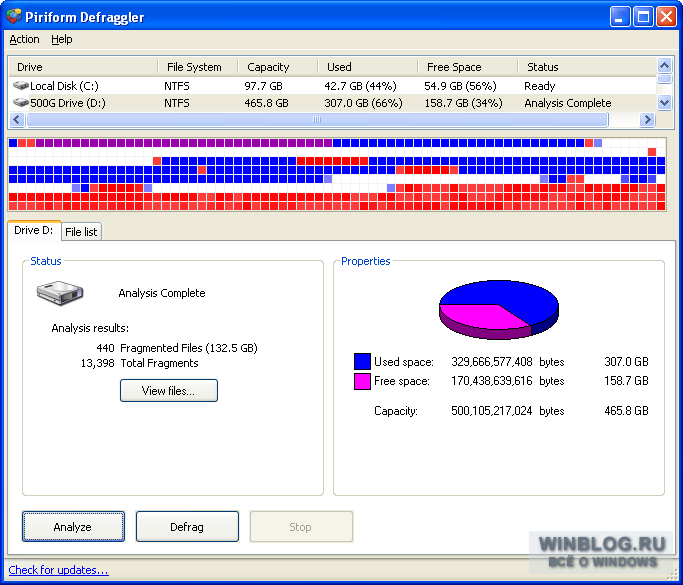This screenshot has width=683, height=585.
Task: Select the Local Disk (C:) row
Action: click(x=332, y=86)
